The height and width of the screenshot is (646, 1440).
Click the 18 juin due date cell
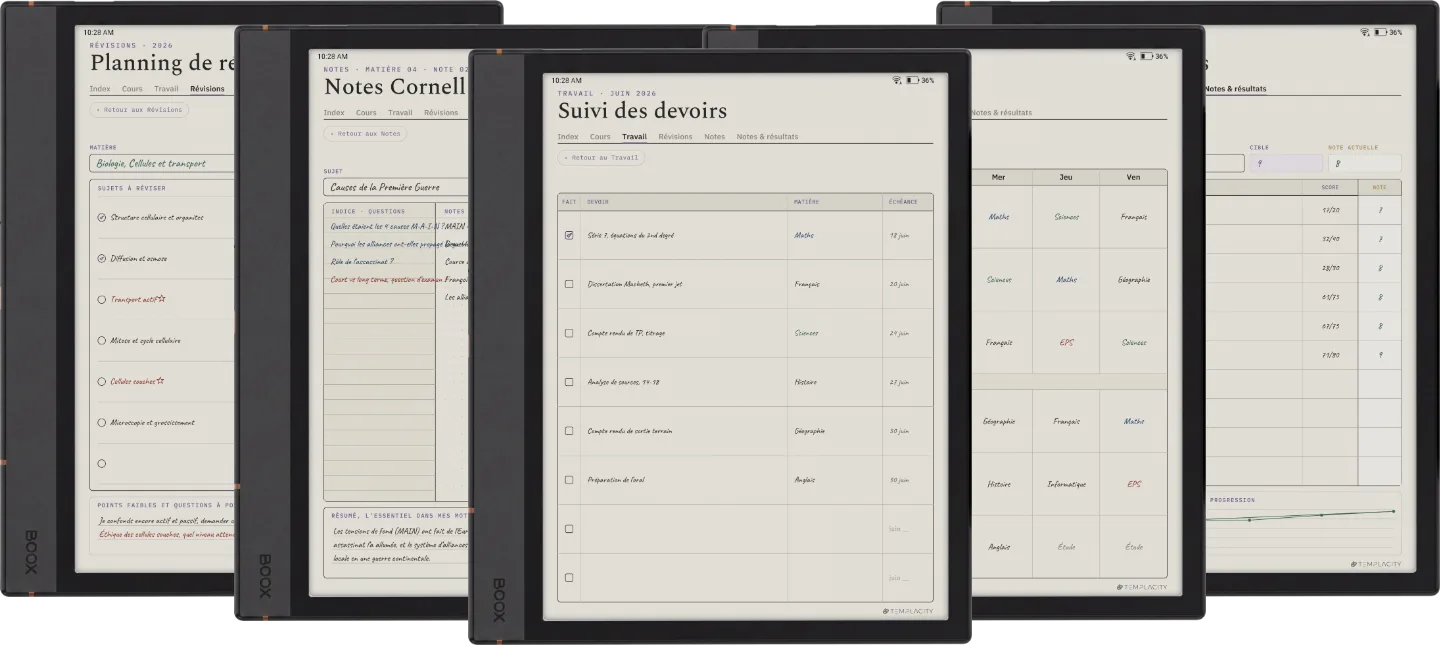(907, 236)
